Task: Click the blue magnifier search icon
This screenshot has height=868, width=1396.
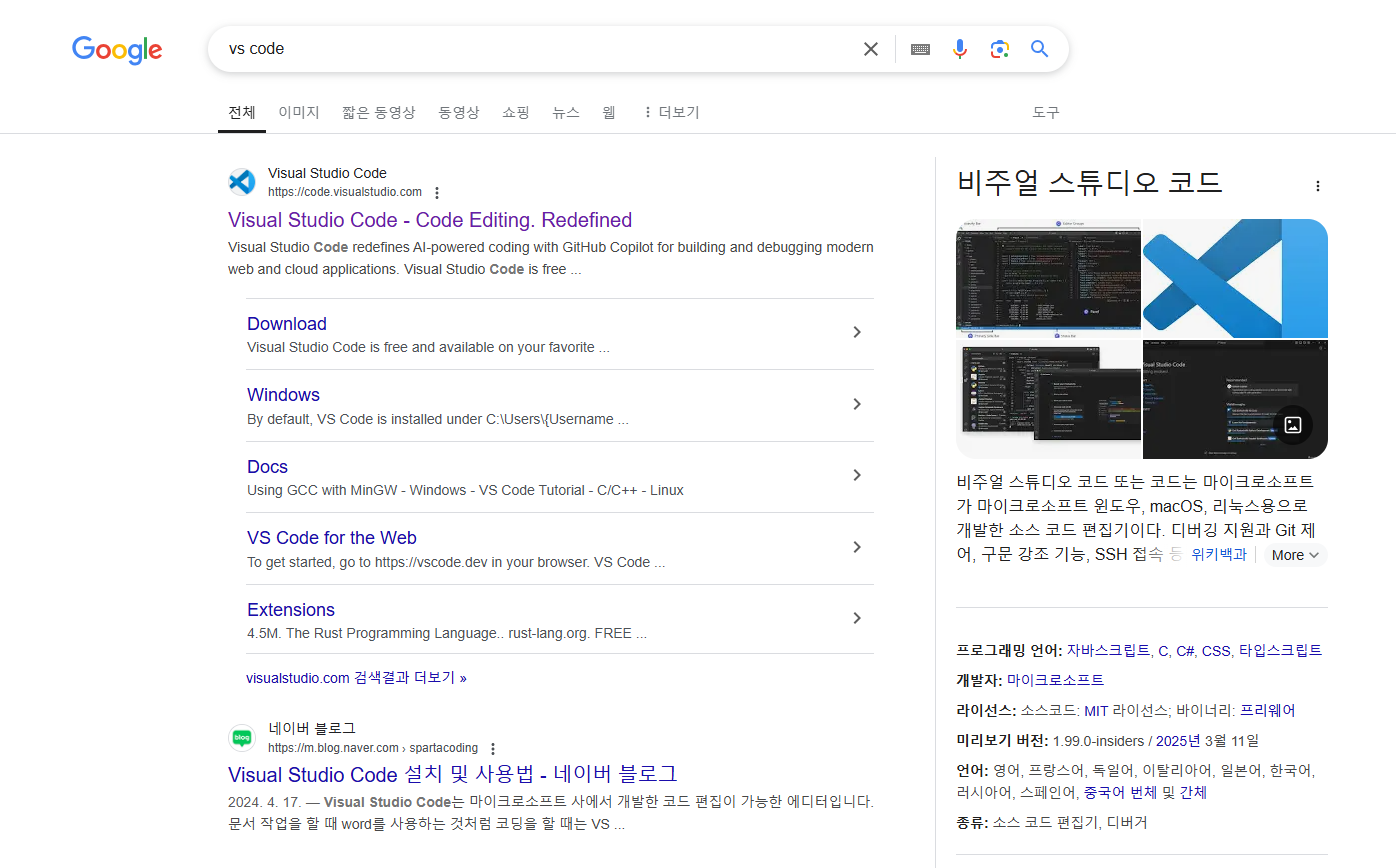Action: point(1040,49)
